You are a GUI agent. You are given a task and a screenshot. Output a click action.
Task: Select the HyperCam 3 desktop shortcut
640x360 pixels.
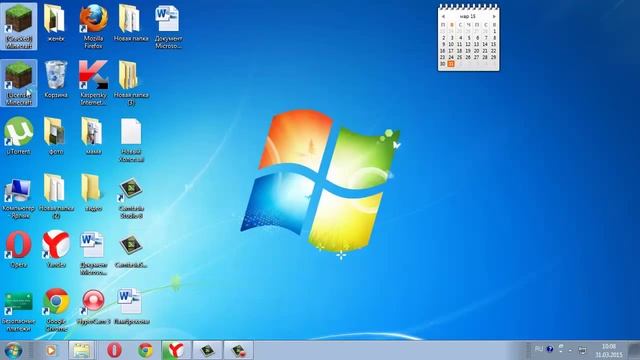[x=93, y=306]
